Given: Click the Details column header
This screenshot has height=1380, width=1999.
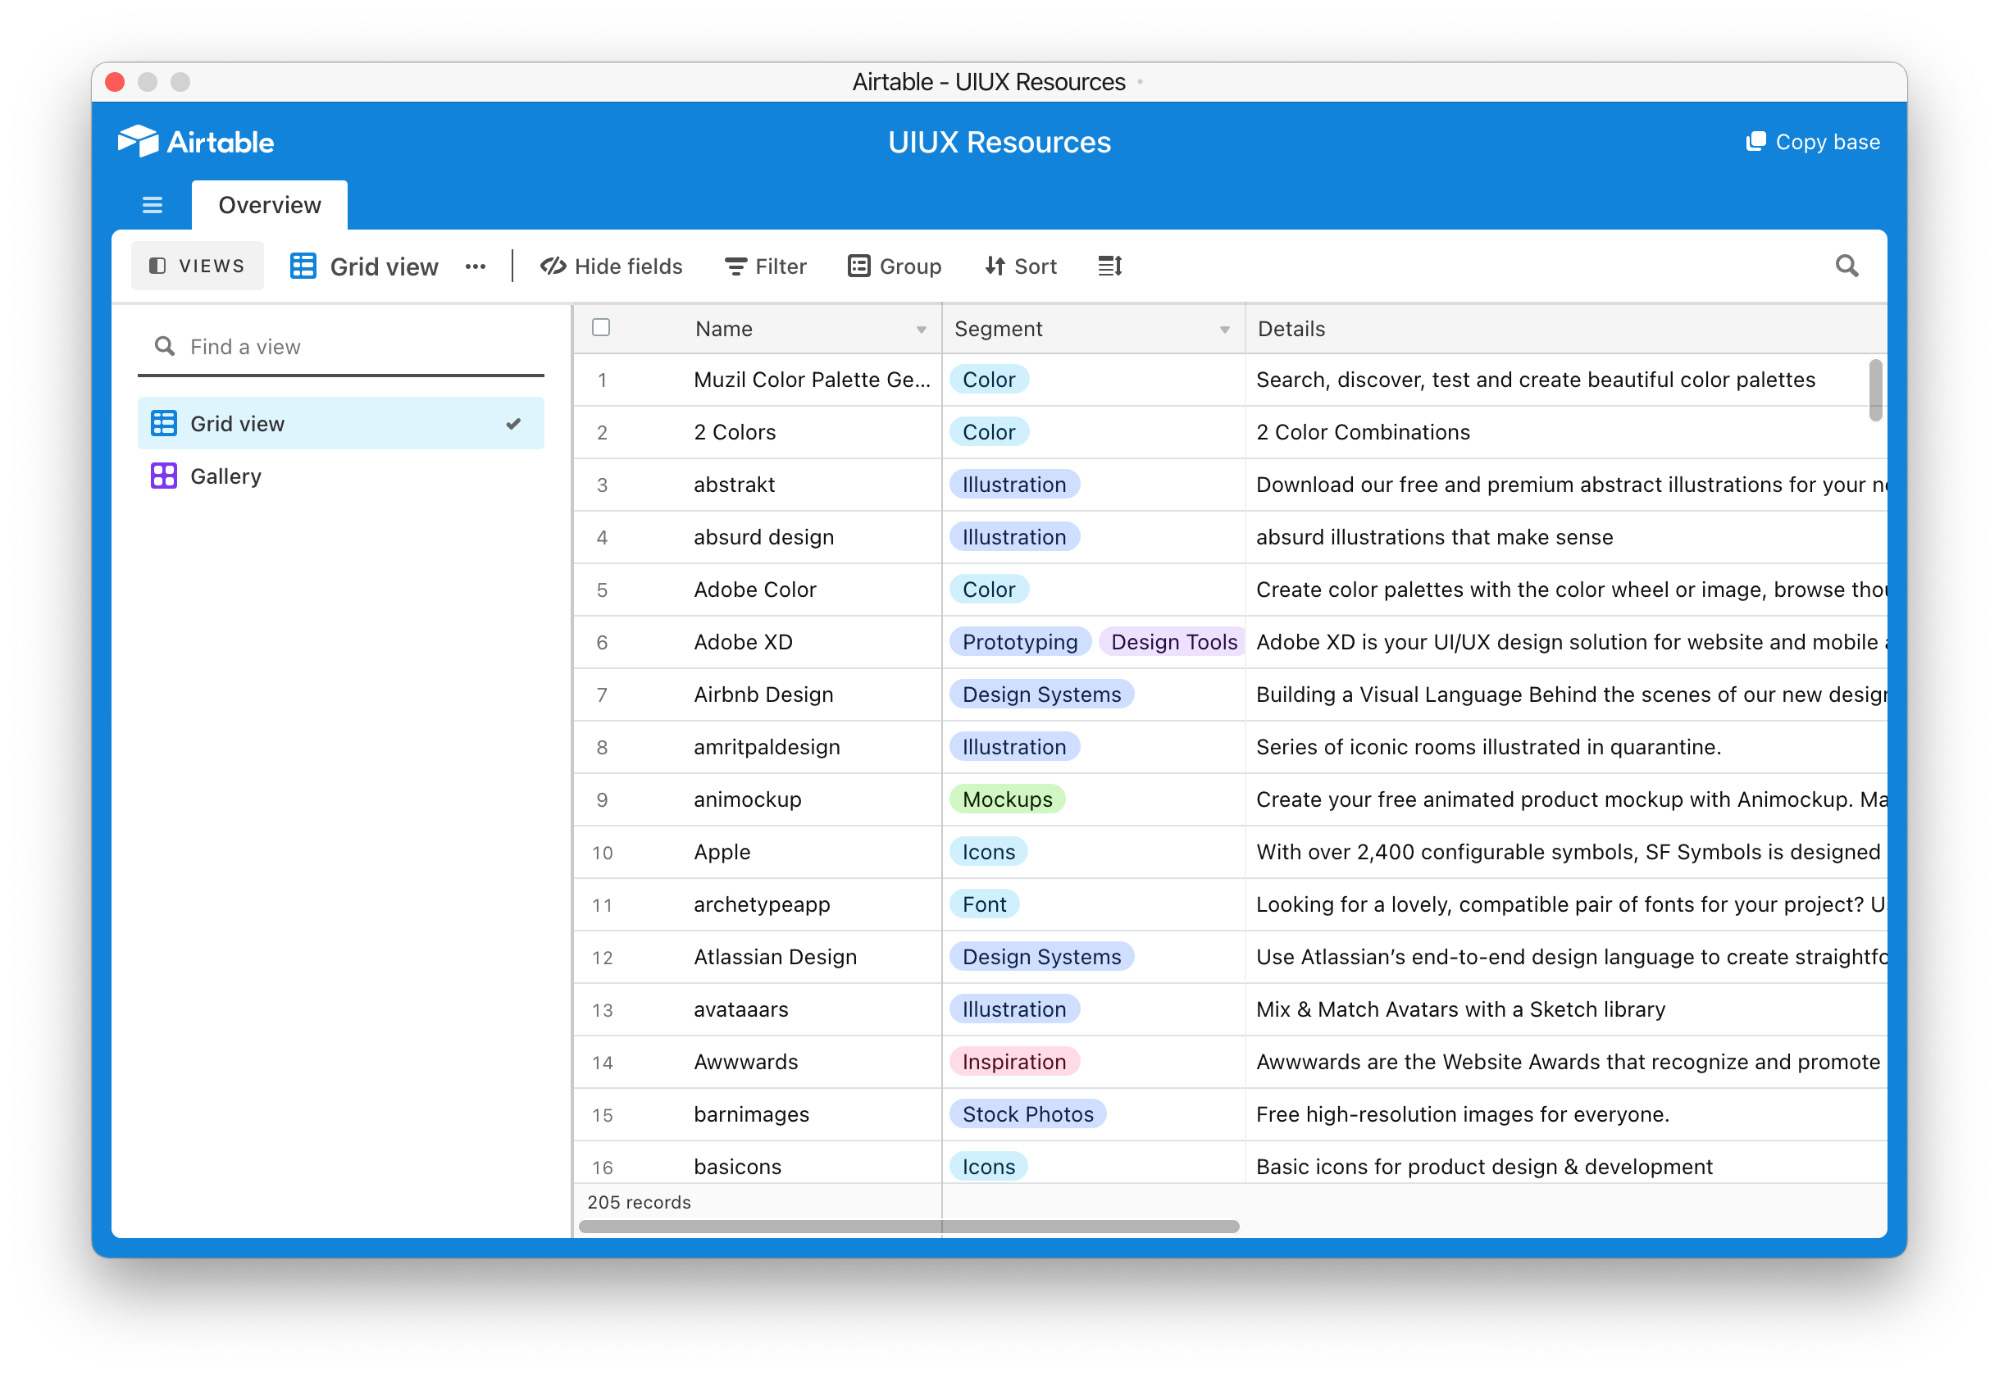Looking at the screenshot, I should coord(1565,329).
